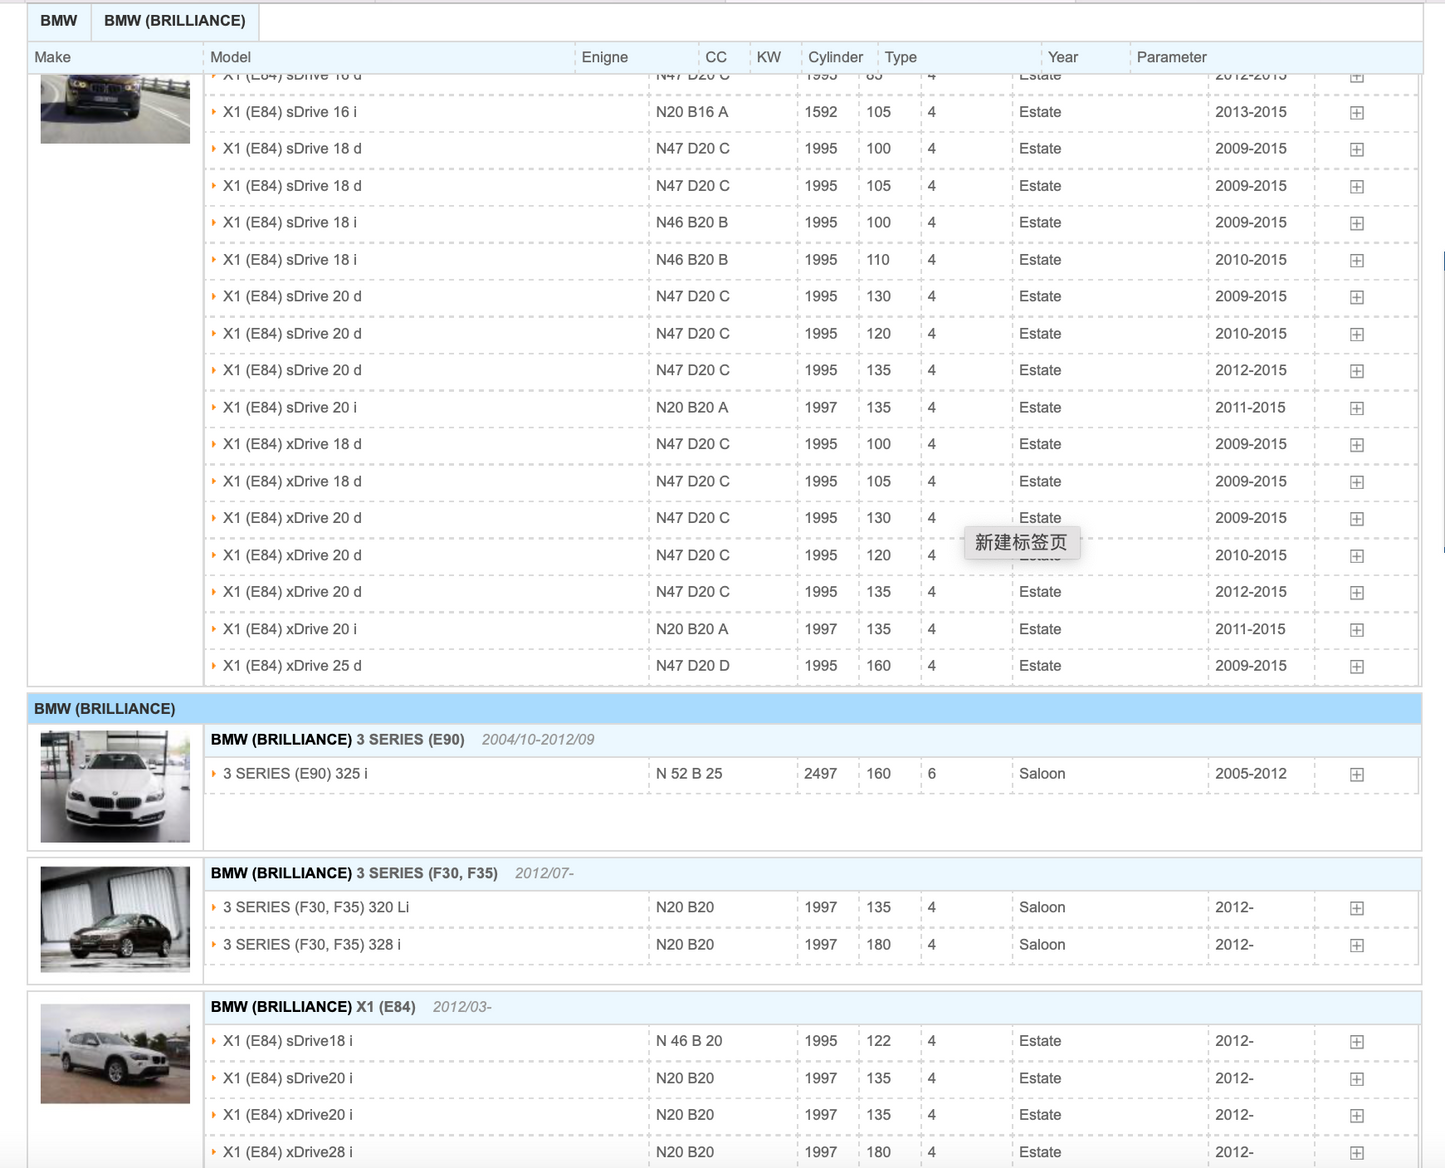Expand parameters for X1 sDrive 16 i row
The height and width of the screenshot is (1168, 1445).
click(1356, 113)
